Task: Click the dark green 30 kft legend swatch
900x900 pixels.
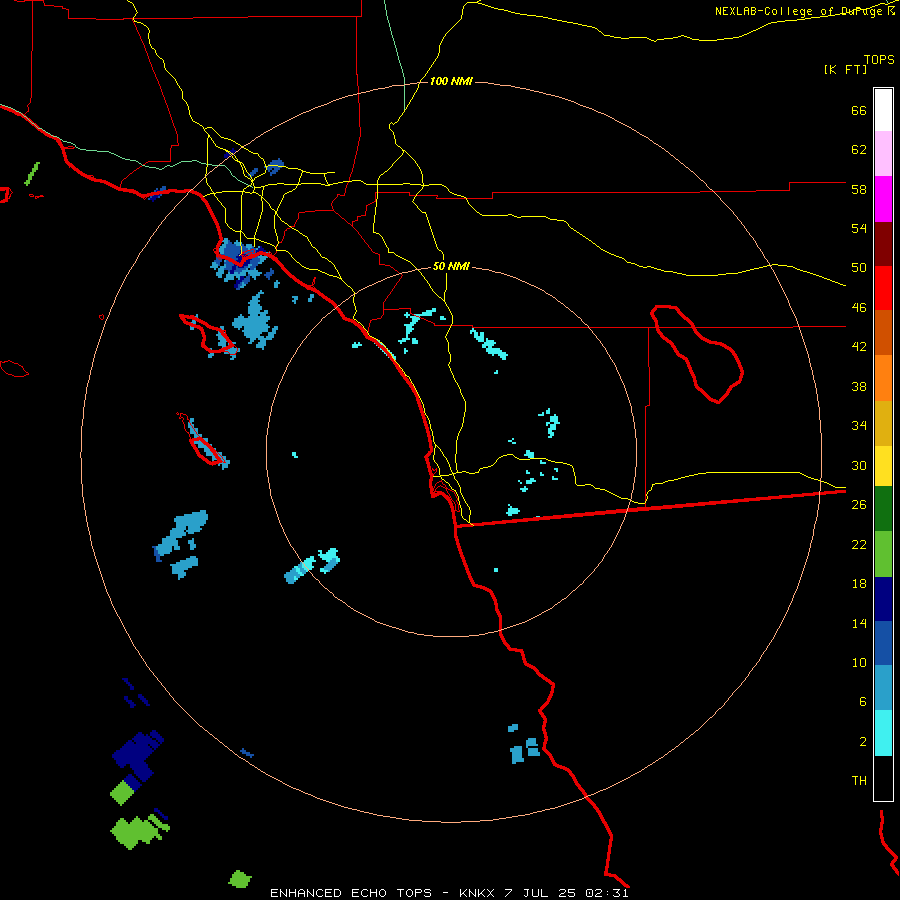Action: (x=883, y=509)
